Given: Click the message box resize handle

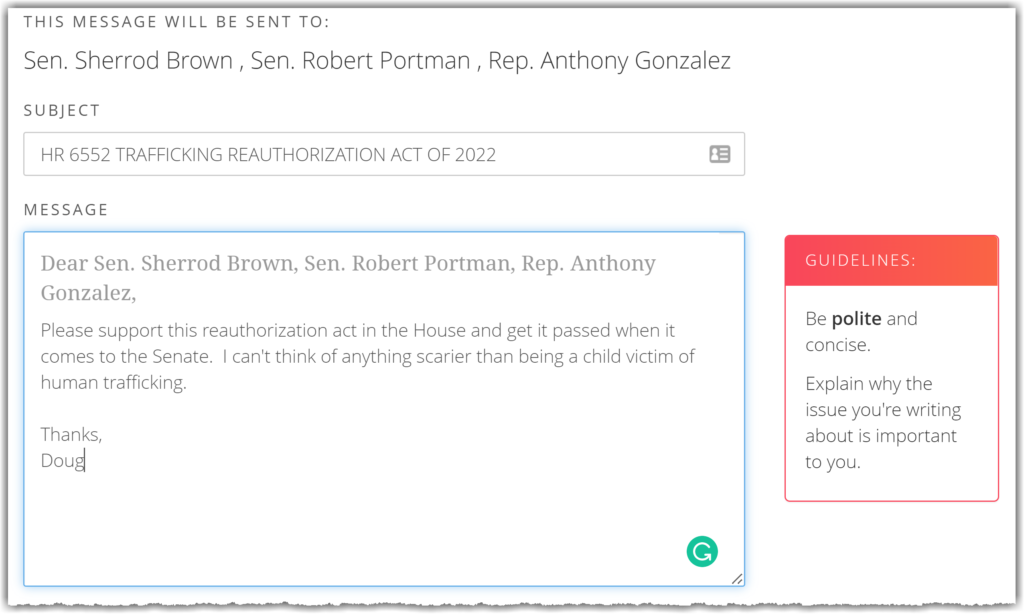Looking at the screenshot, I should click(736, 578).
